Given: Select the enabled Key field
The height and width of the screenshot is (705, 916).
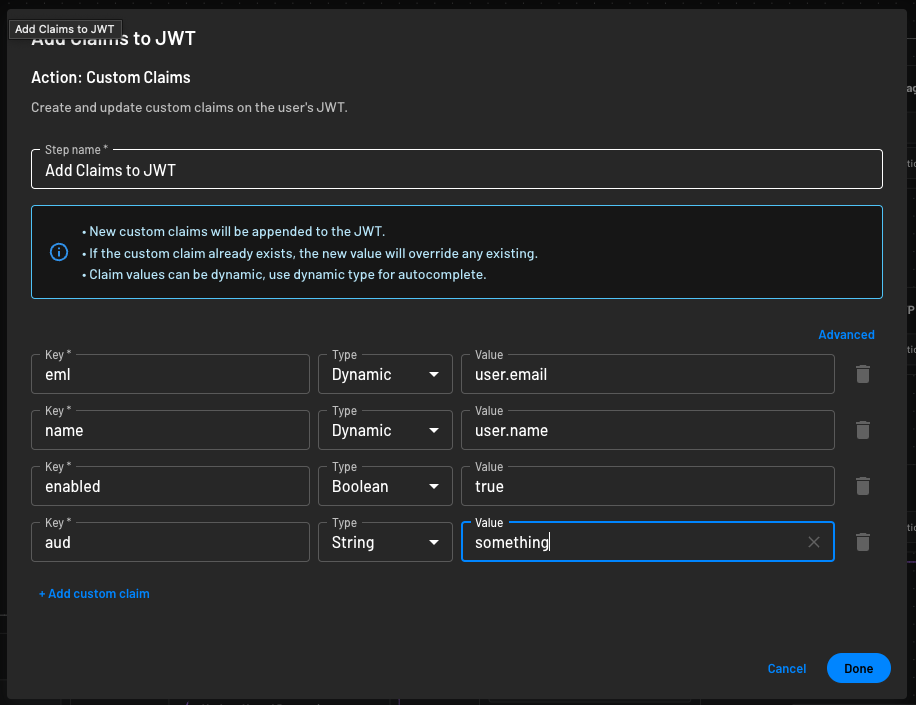Looking at the screenshot, I should pyautogui.click(x=170, y=486).
